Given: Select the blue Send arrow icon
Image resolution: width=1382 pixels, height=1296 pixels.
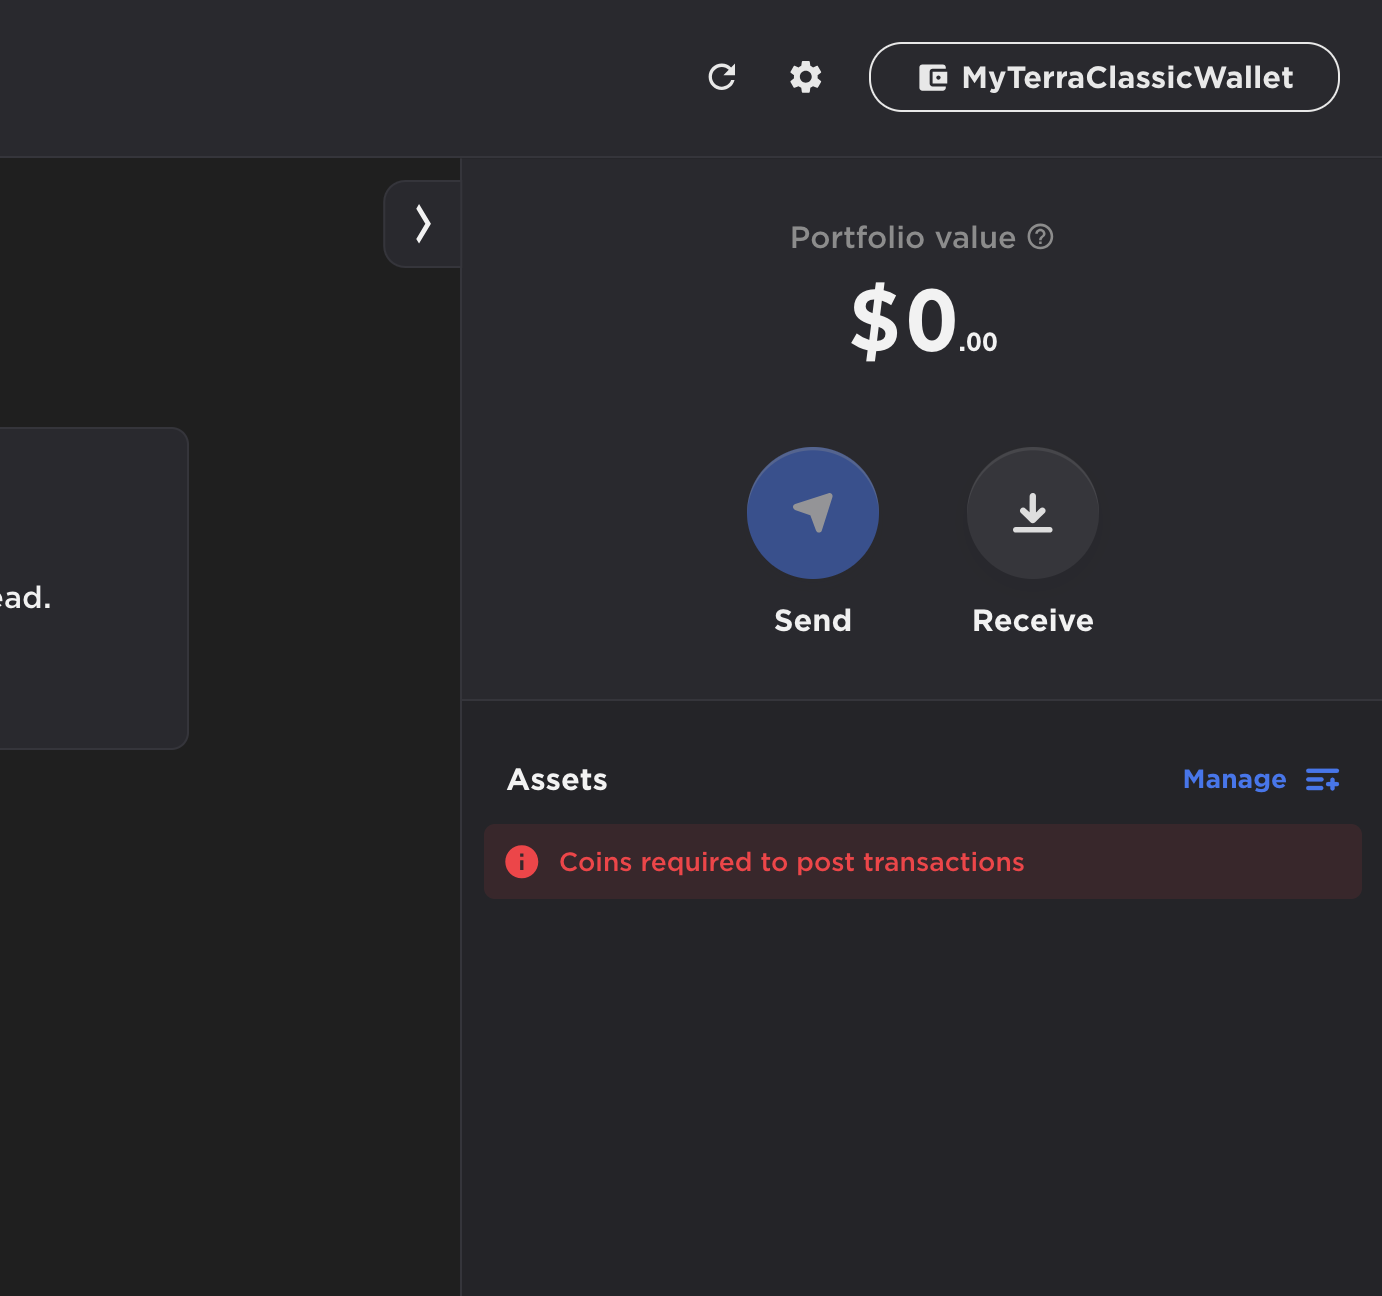Looking at the screenshot, I should 812,512.
